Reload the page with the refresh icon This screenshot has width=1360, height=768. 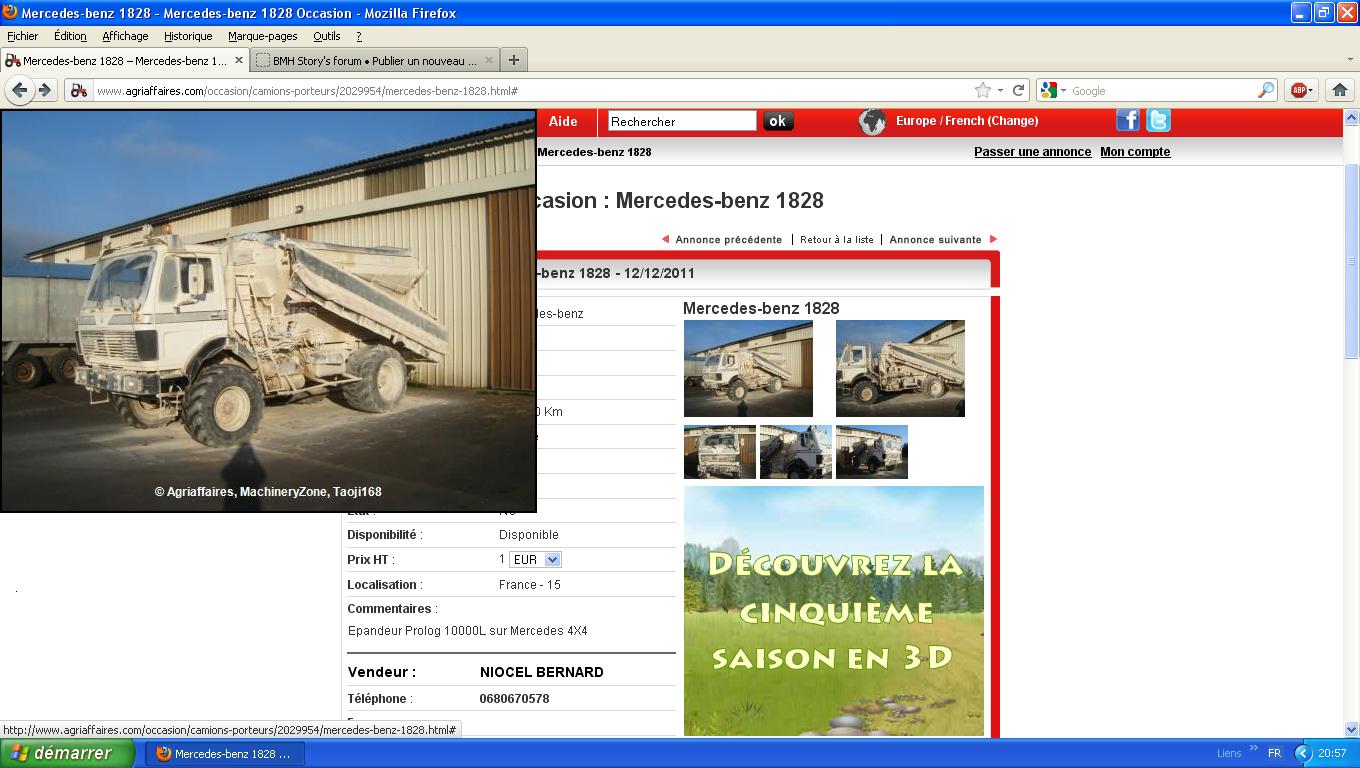pyautogui.click(x=1018, y=90)
